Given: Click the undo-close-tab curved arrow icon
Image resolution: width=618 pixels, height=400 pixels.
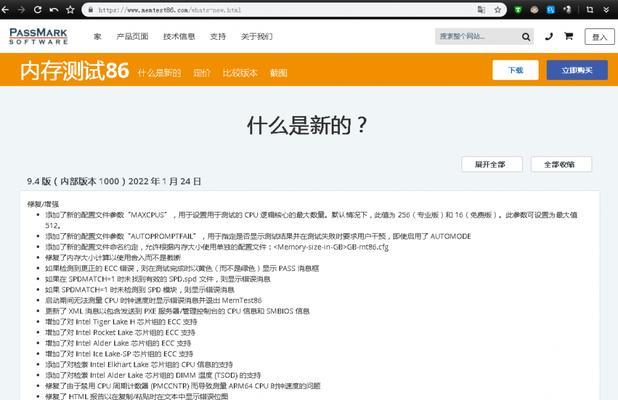Looking at the screenshot, I should (x=54, y=9).
